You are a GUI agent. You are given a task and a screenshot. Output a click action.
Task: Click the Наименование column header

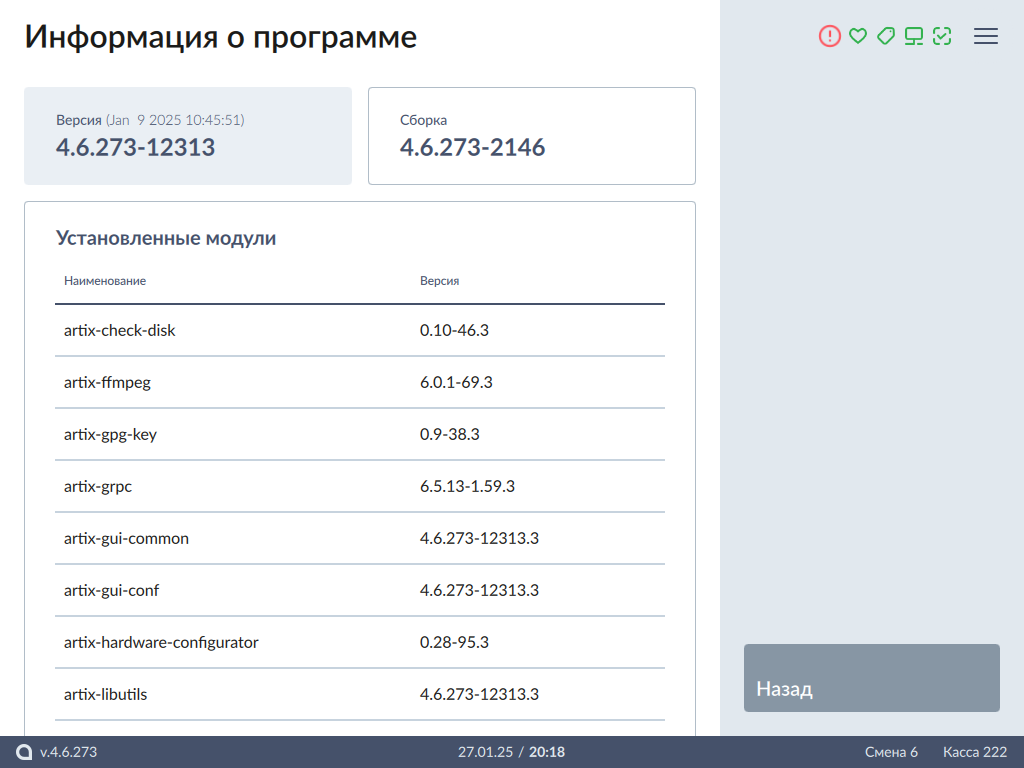[105, 281]
